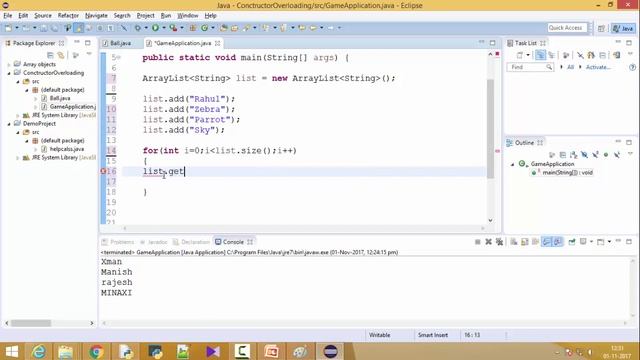This screenshot has height=360, width=640.
Task: Click the New file toolbar icon
Action: (x=8, y=28)
